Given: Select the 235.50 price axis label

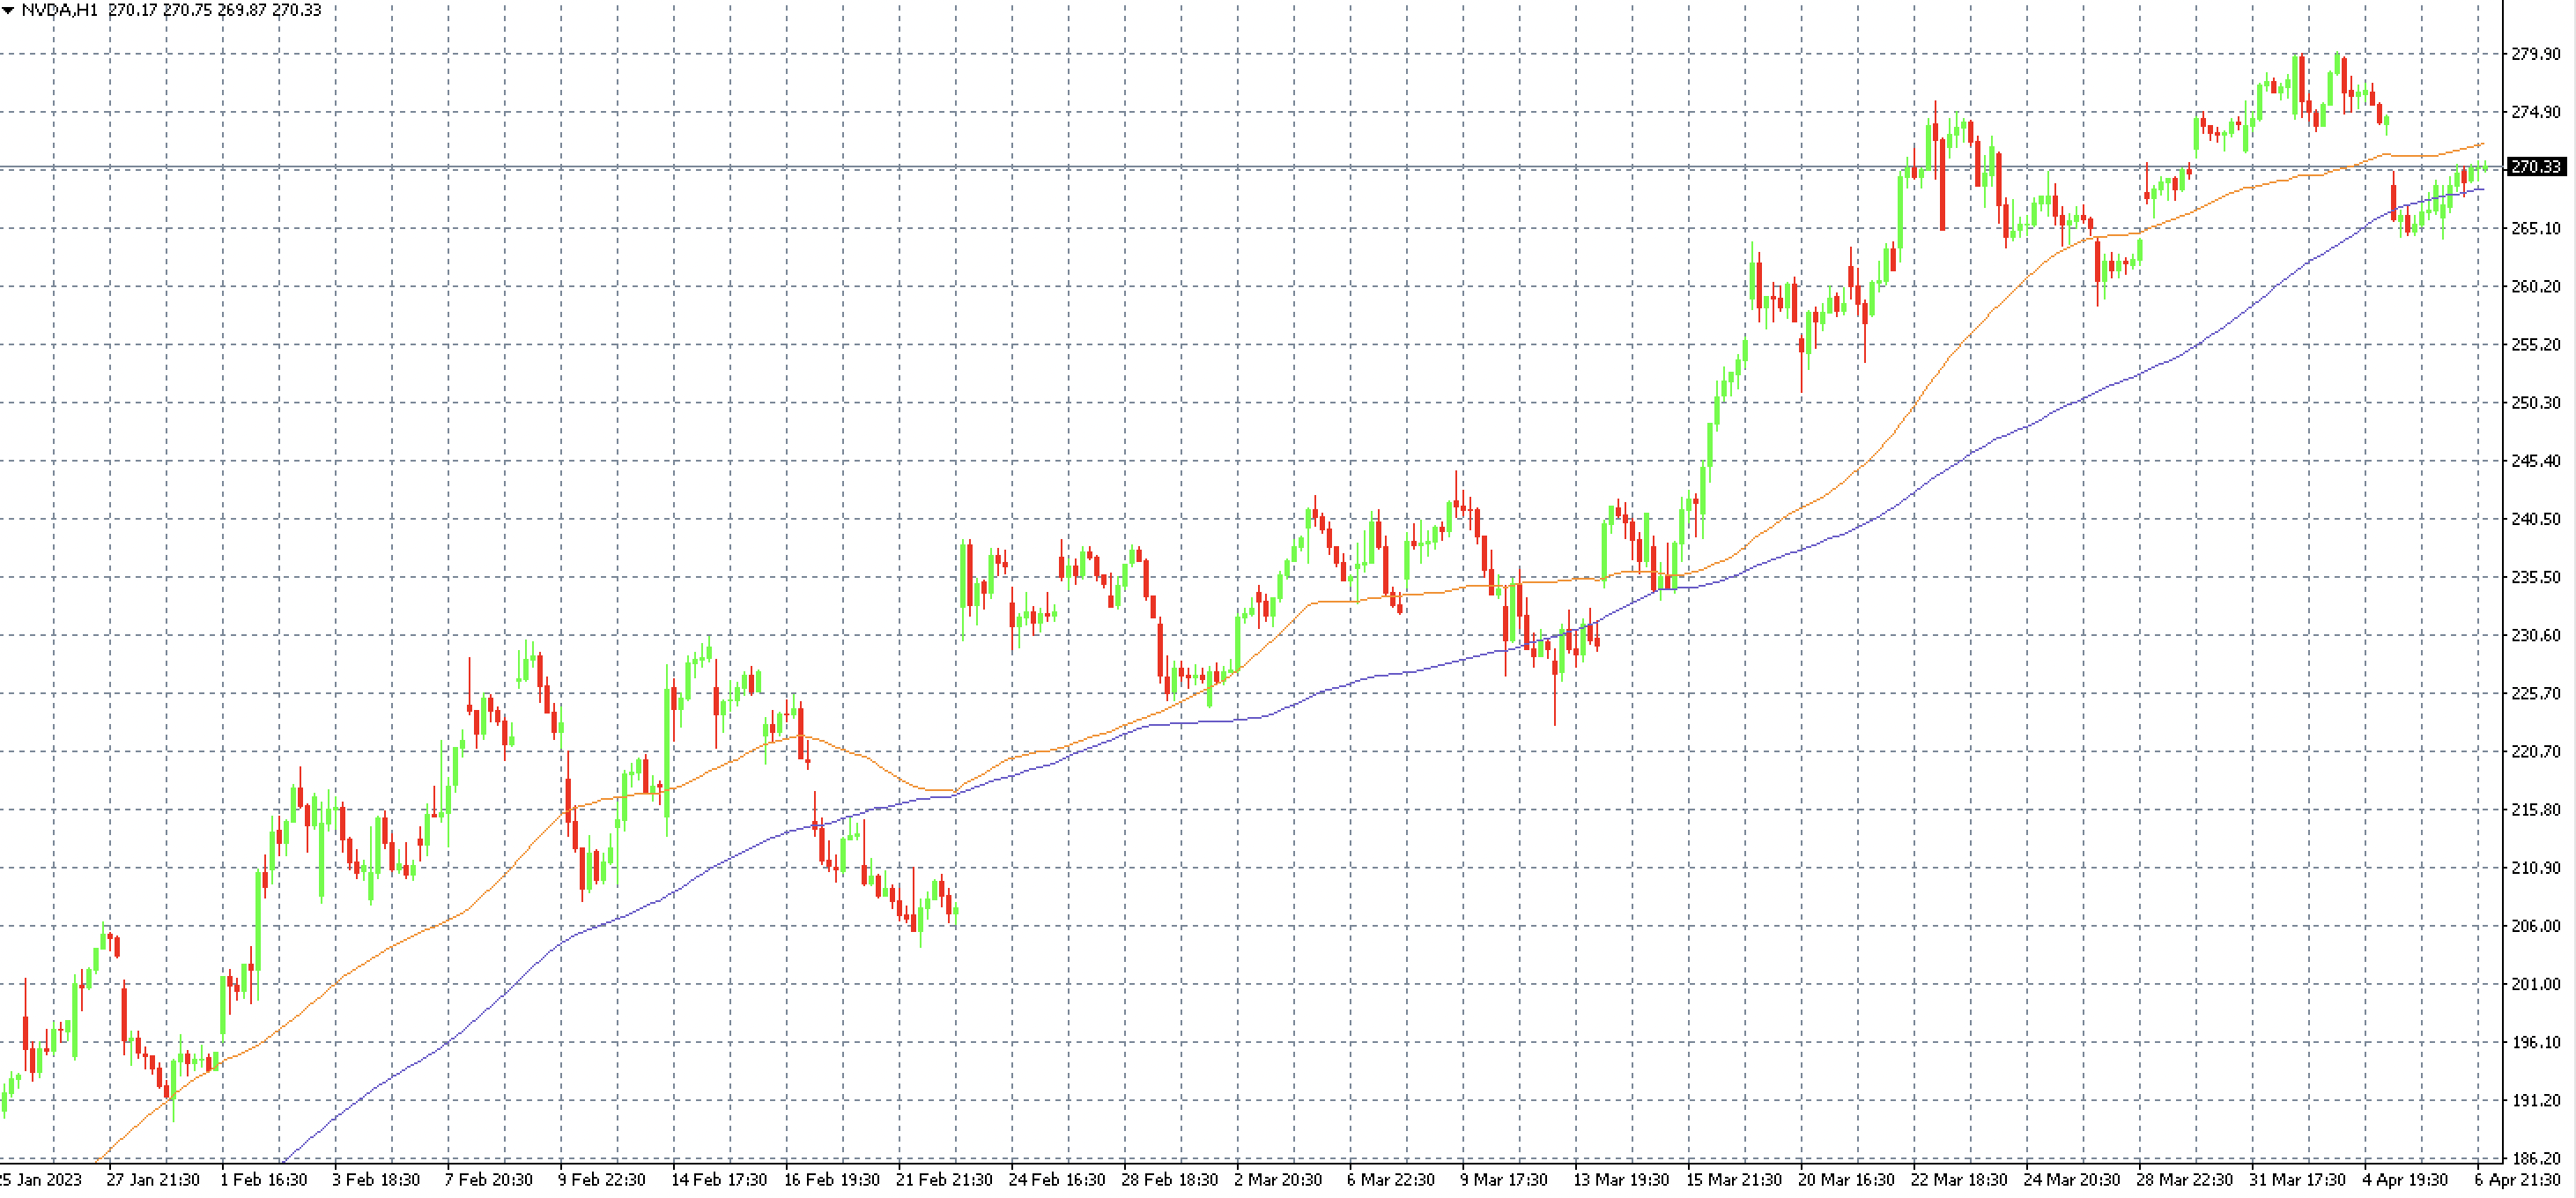Looking at the screenshot, I should pyautogui.click(x=2536, y=577).
